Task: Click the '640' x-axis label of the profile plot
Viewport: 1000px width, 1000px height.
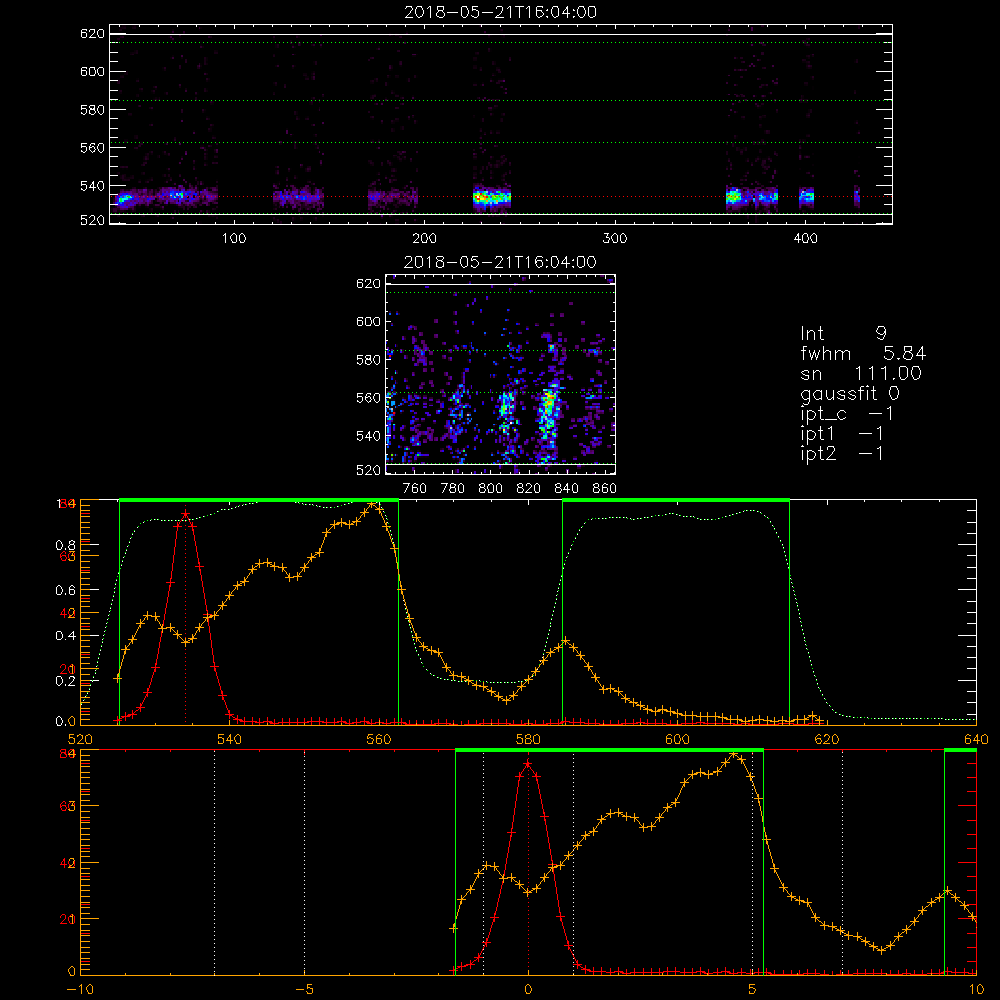Action: coord(976,739)
